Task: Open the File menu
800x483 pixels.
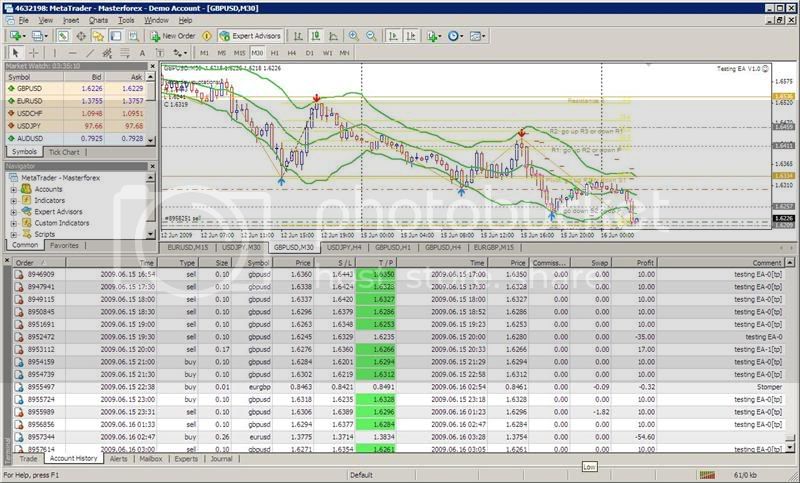Action: pyautogui.click(x=23, y=20)
